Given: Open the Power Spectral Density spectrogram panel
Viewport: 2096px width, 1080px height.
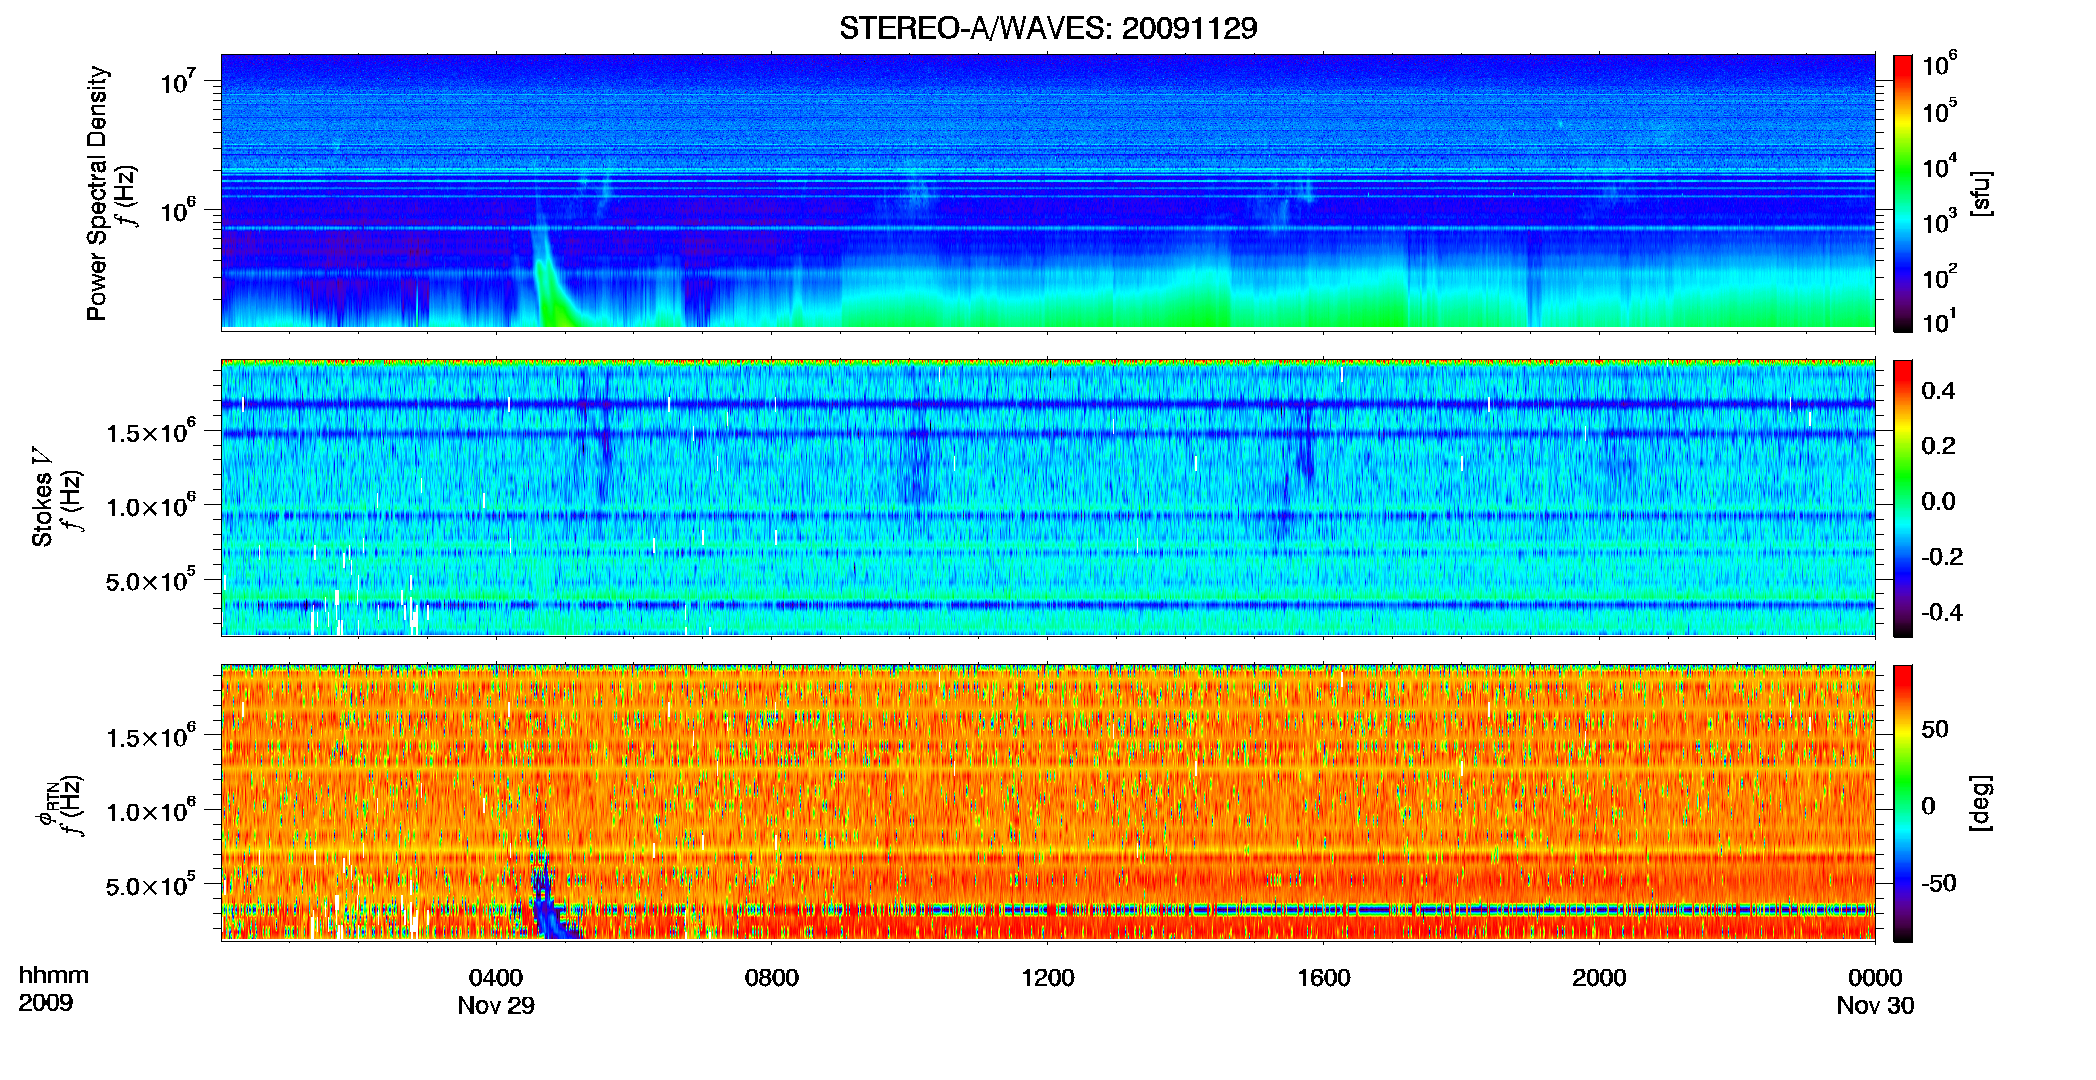Looking at the screenshot, I should [x=1048, y=192].
